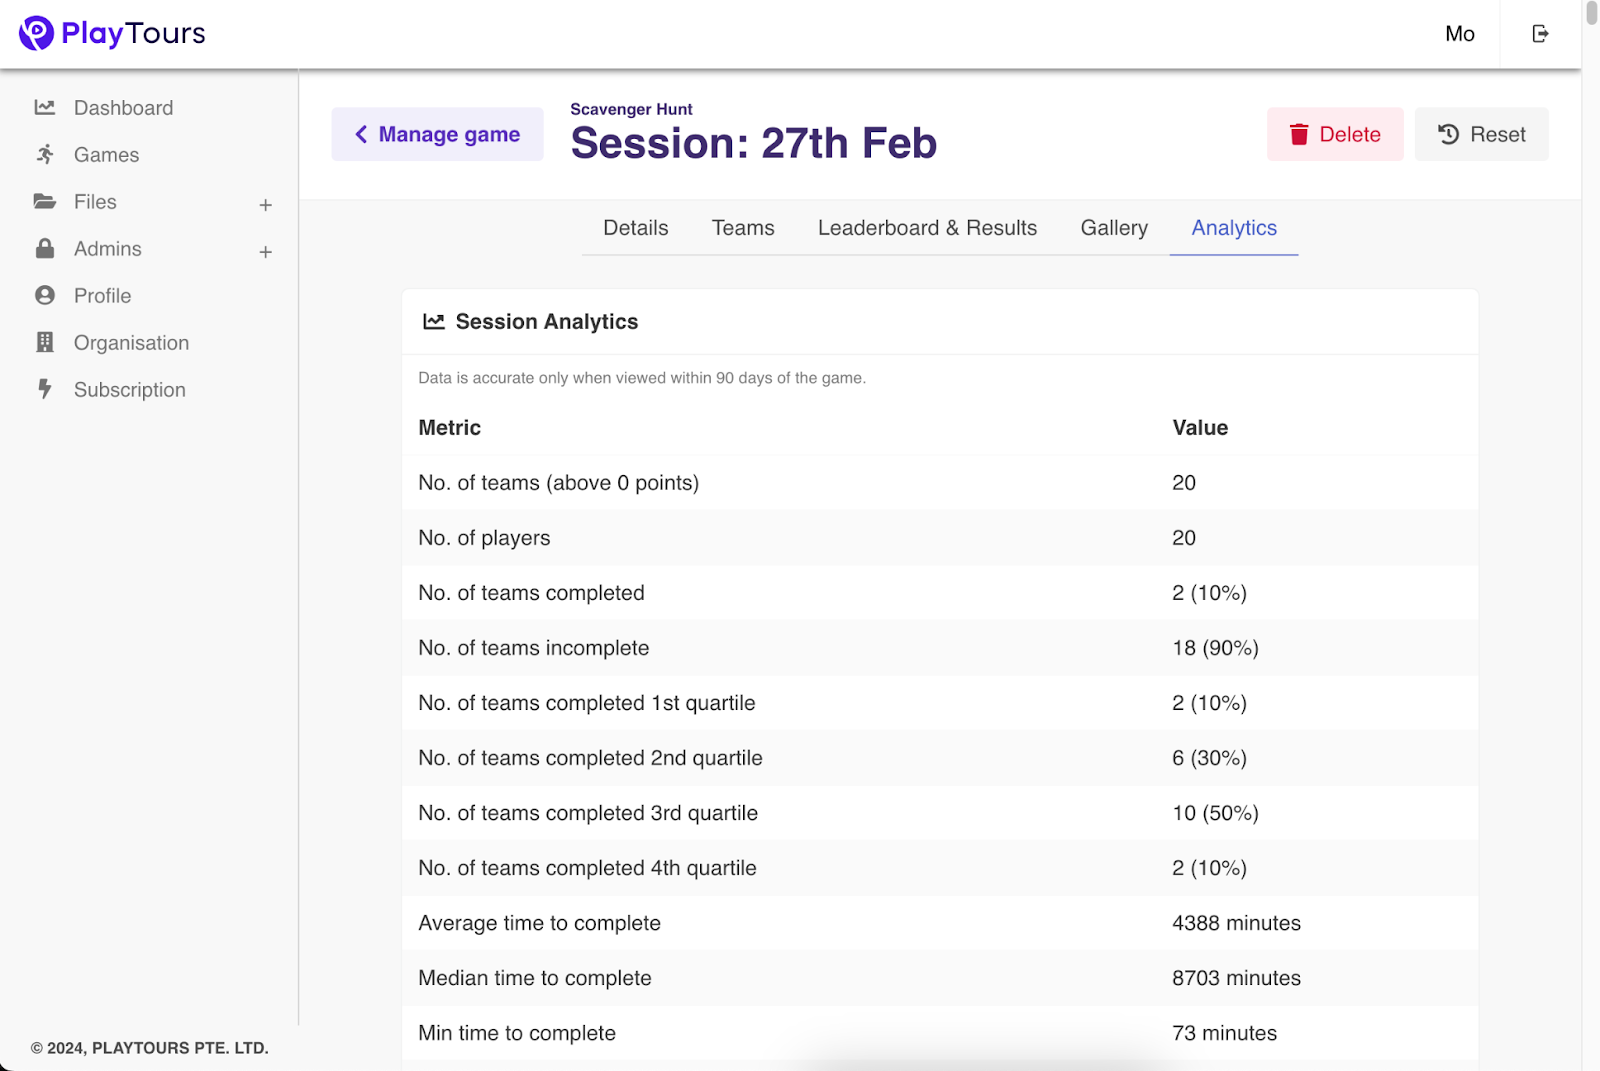
Task: Click the Games running figure icon
Action: tap(45, 154)
